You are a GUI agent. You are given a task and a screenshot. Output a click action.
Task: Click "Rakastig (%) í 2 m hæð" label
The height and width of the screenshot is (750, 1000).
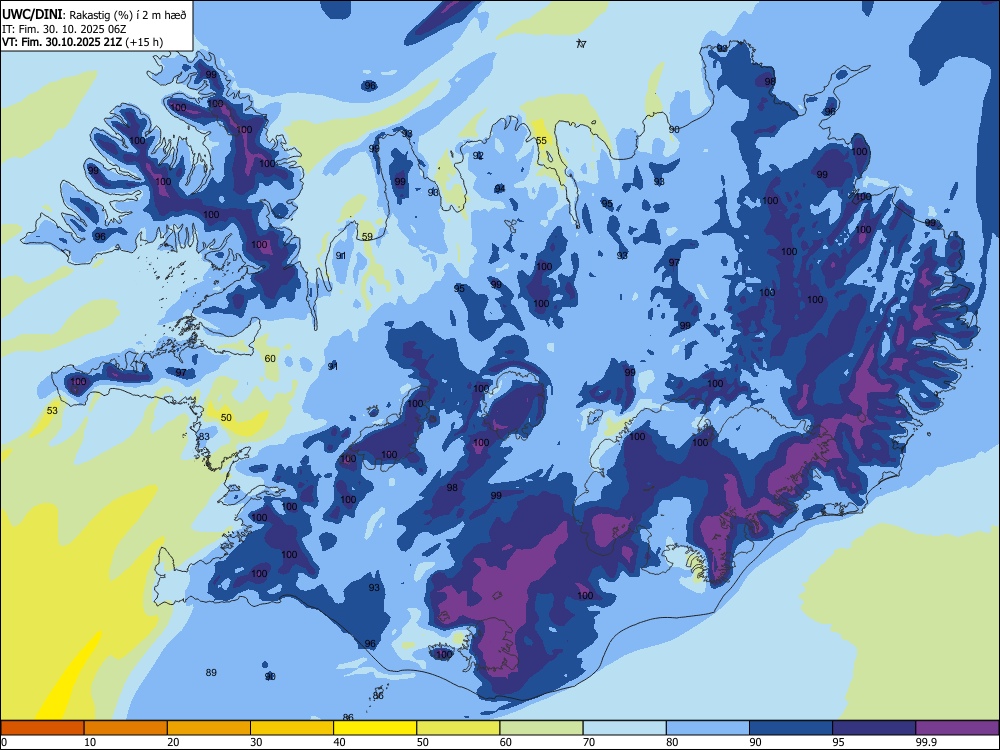[128, 15]
